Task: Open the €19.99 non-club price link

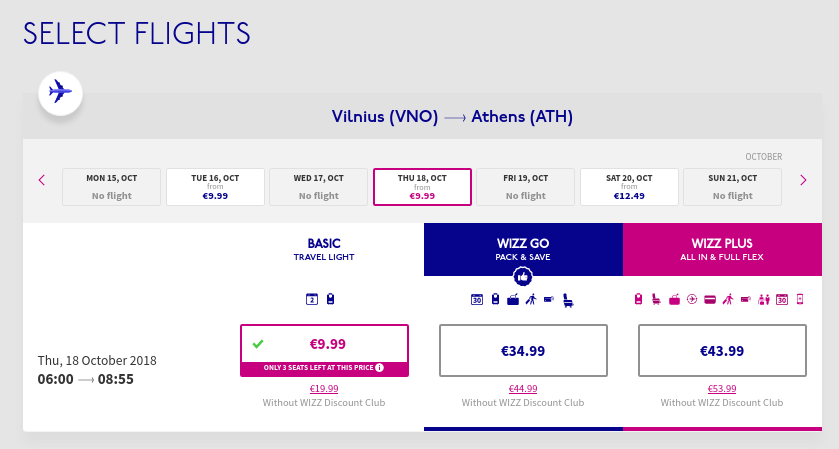Action: (x=324, y=389)
